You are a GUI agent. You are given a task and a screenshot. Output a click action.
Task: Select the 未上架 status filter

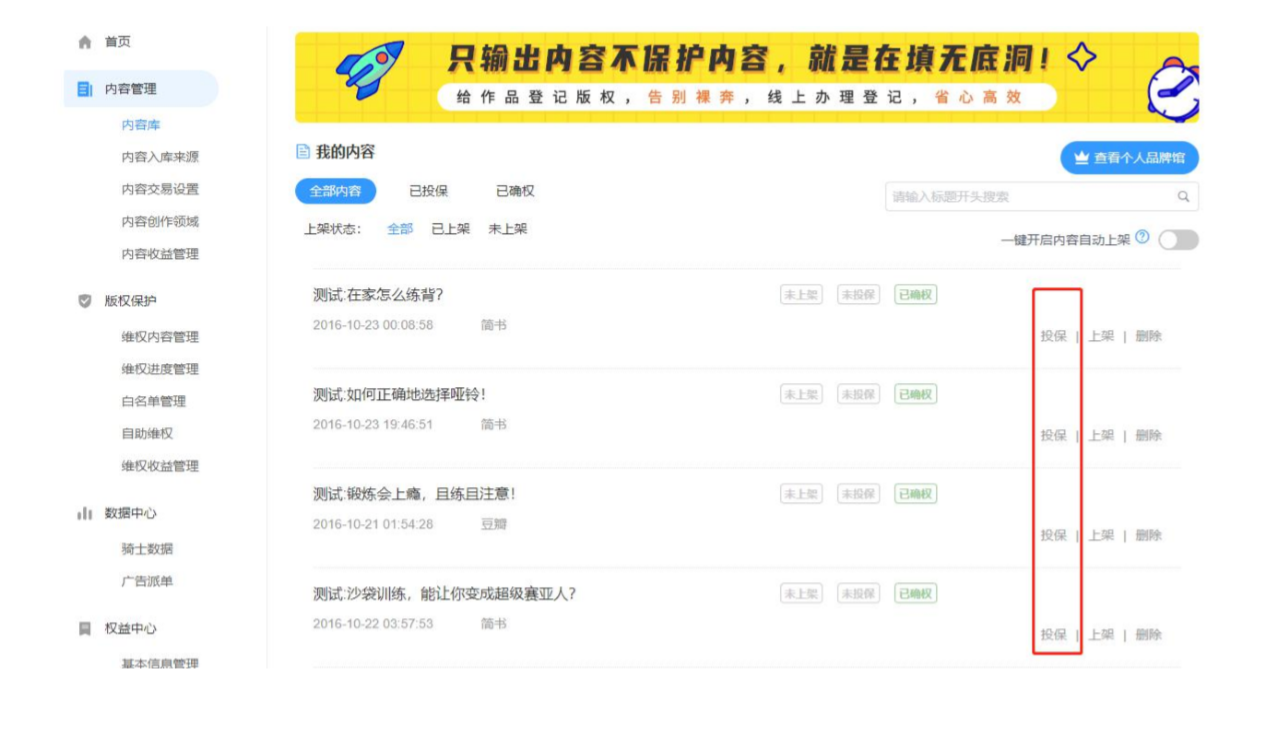tap(507, 229)
